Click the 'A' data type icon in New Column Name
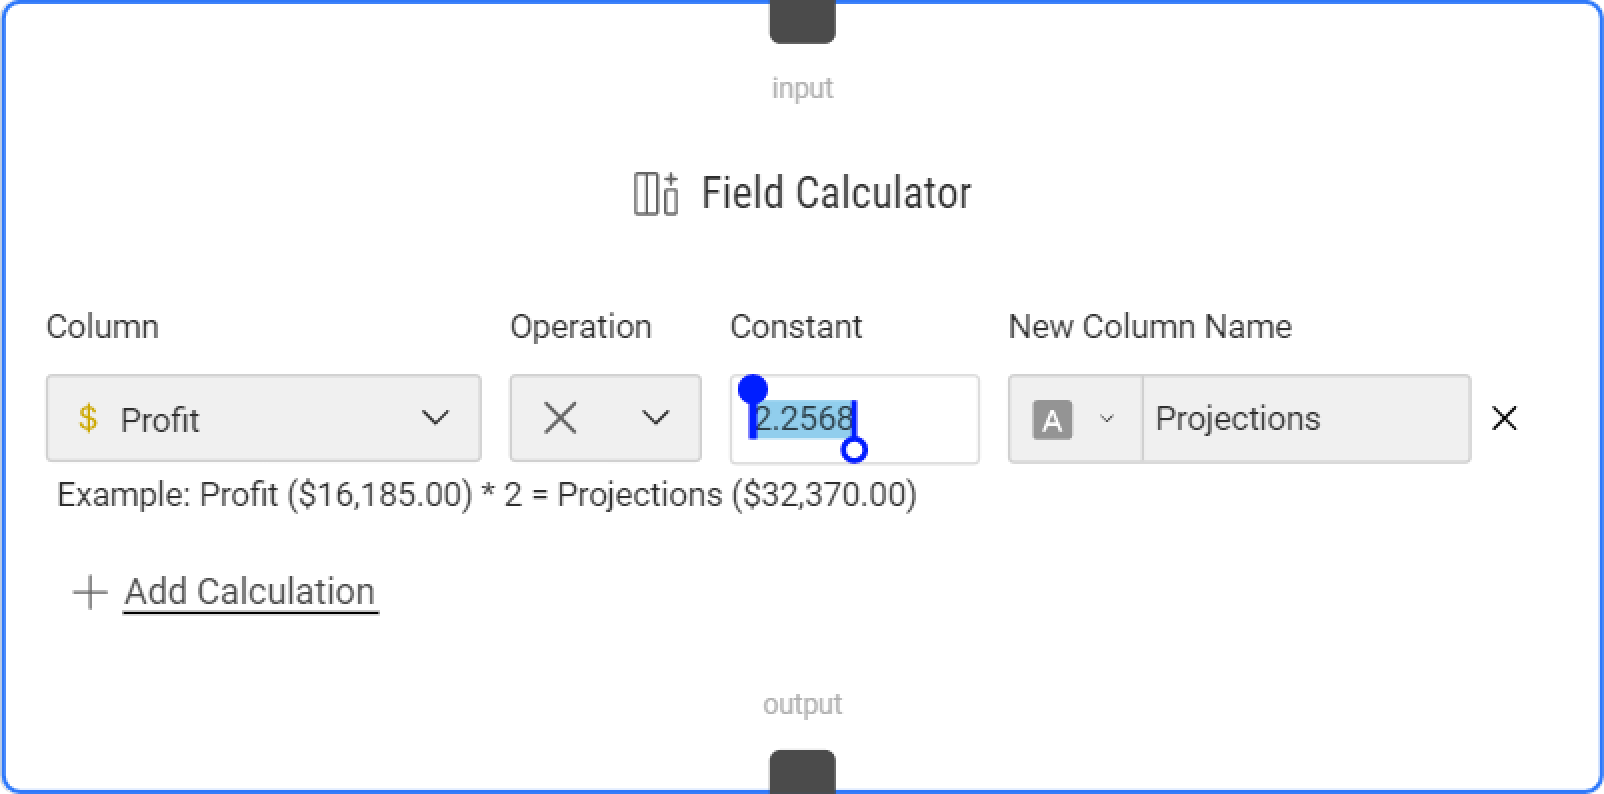1604x794 pixels. click(x=1050, y=420)
